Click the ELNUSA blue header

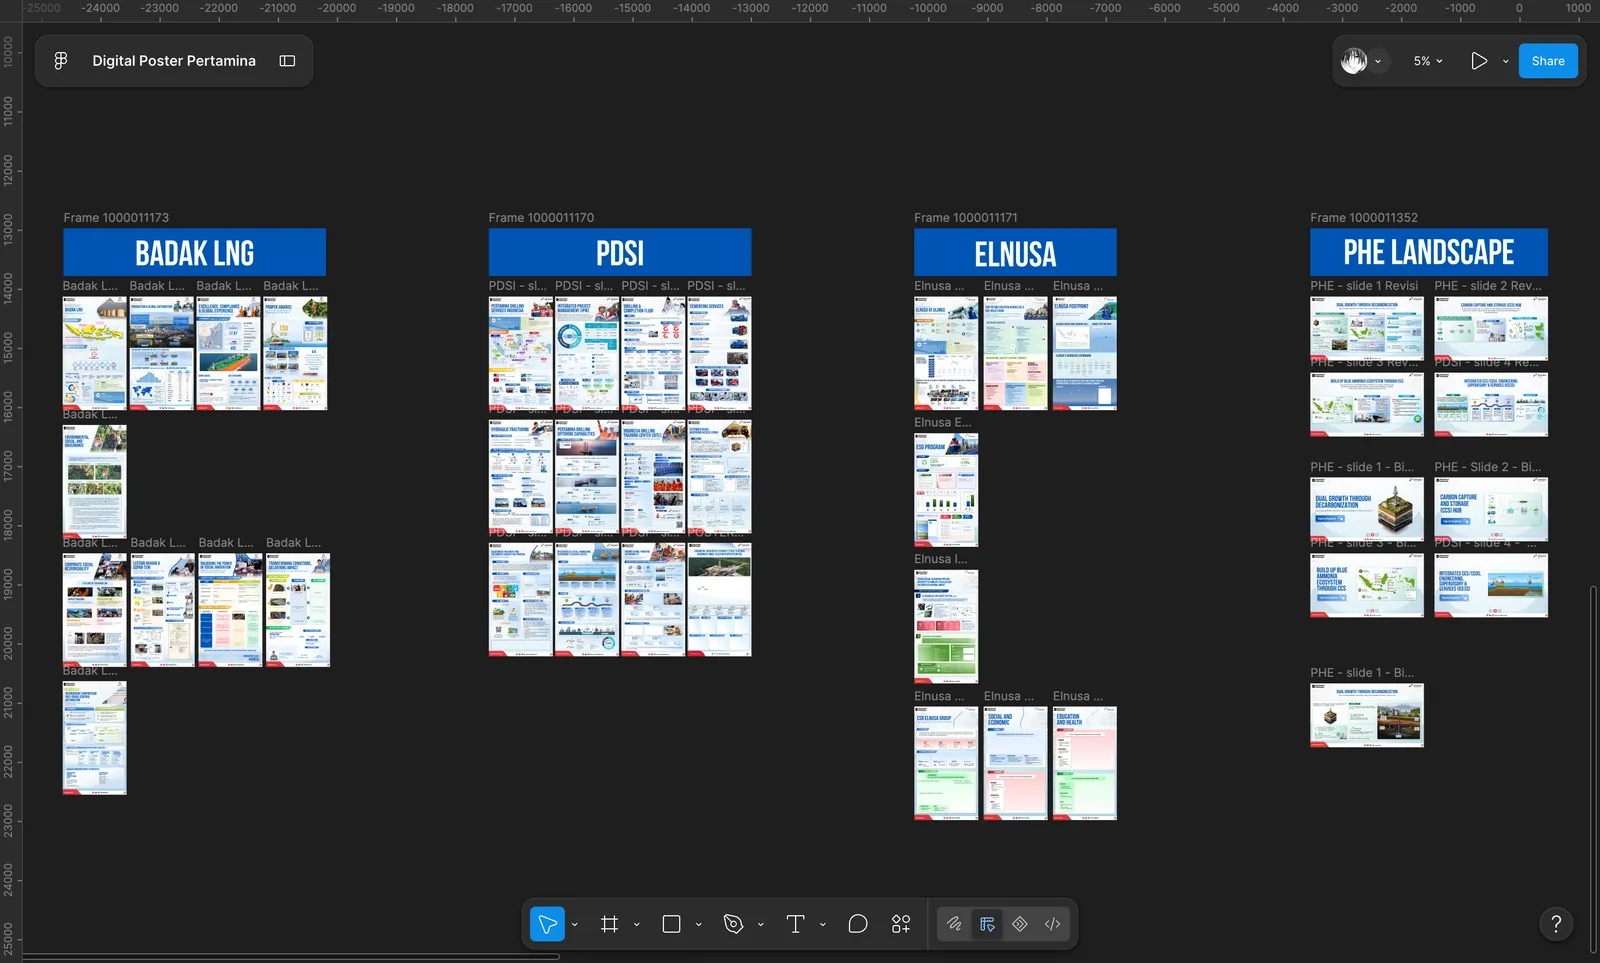1015,252
